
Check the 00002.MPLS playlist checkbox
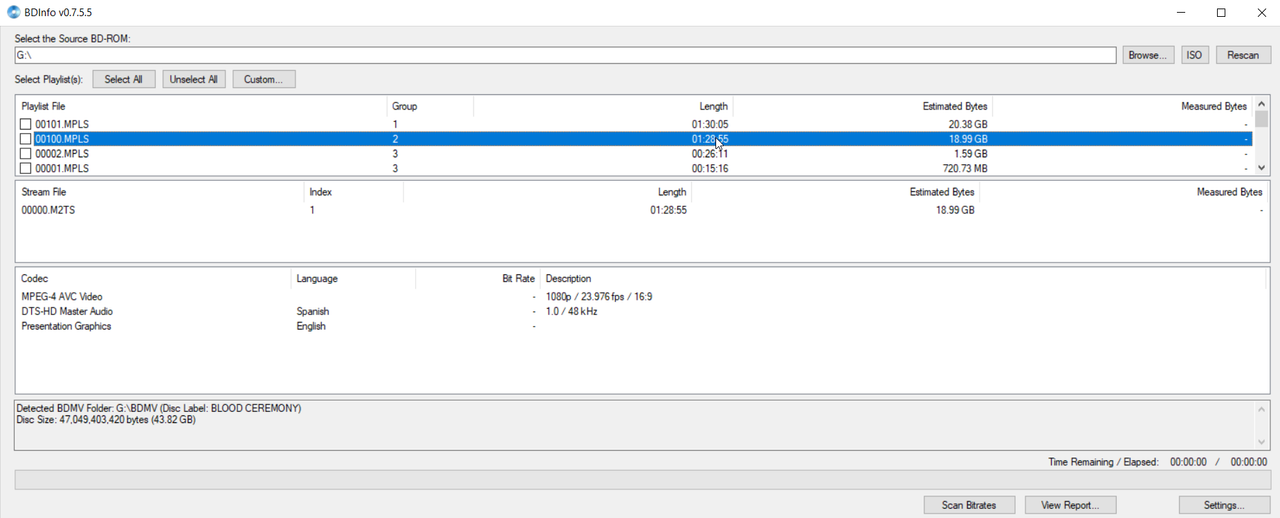26,154
